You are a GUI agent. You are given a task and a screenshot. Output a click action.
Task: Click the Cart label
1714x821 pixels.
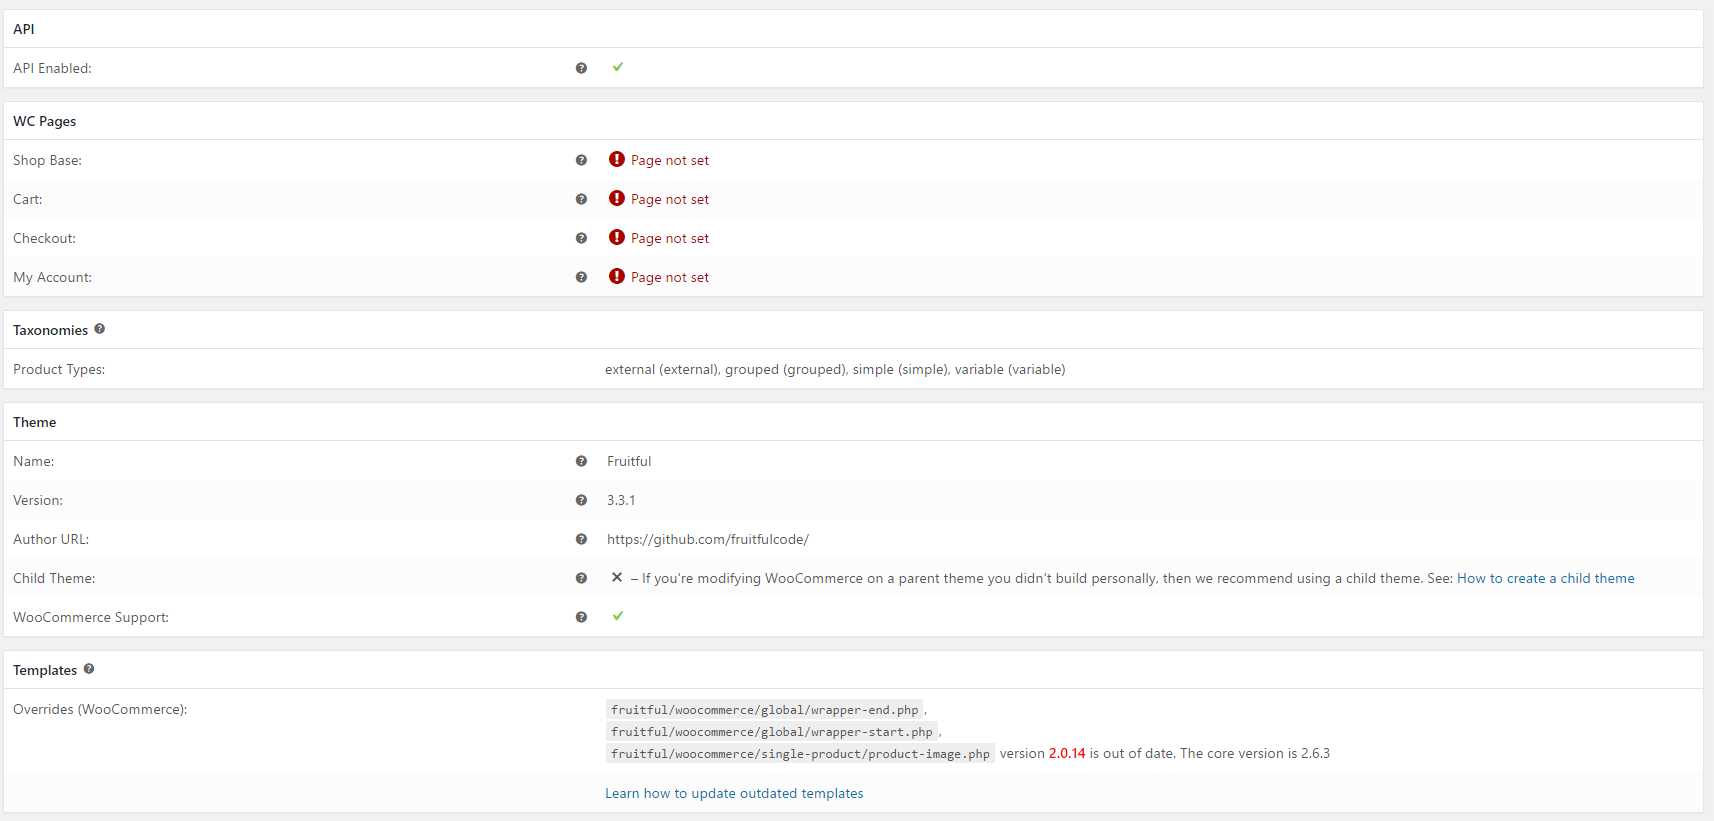(x=28, y=199)
